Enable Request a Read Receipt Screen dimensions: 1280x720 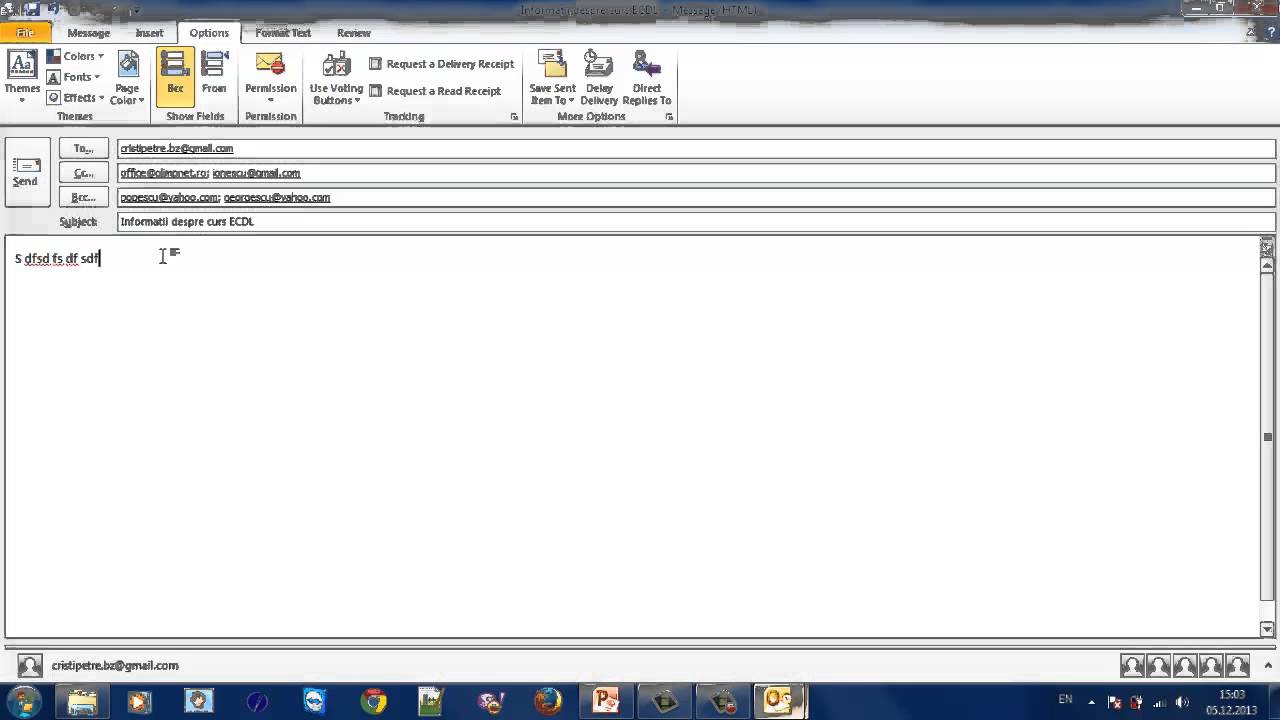[435, 91]
